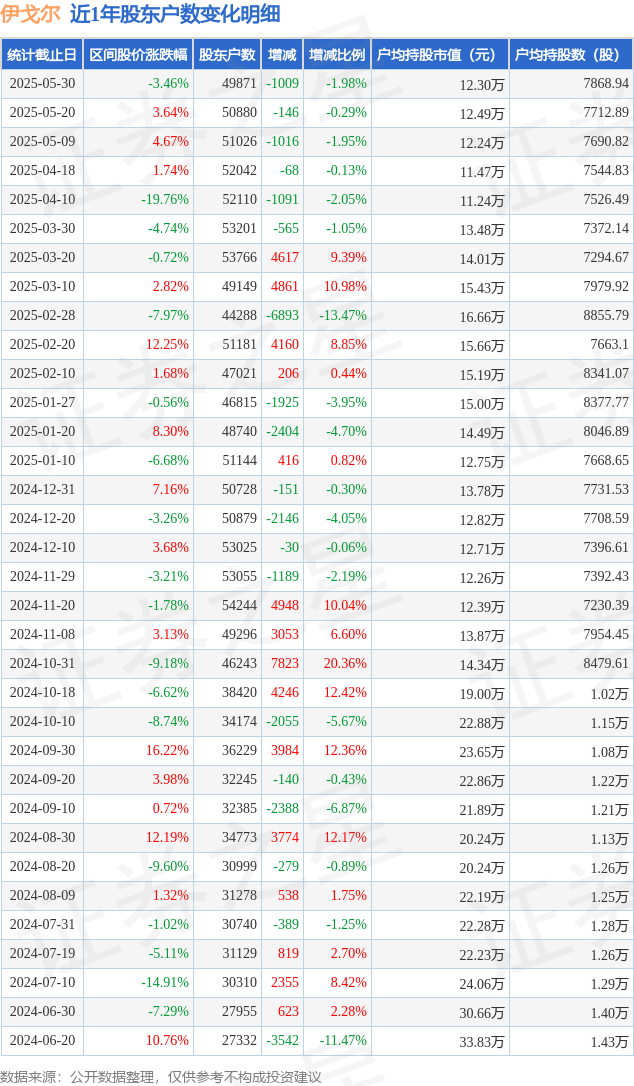Select the 增减比例 column header
The height and width of the screenshot is (1086, 634).
coord(337,55)
